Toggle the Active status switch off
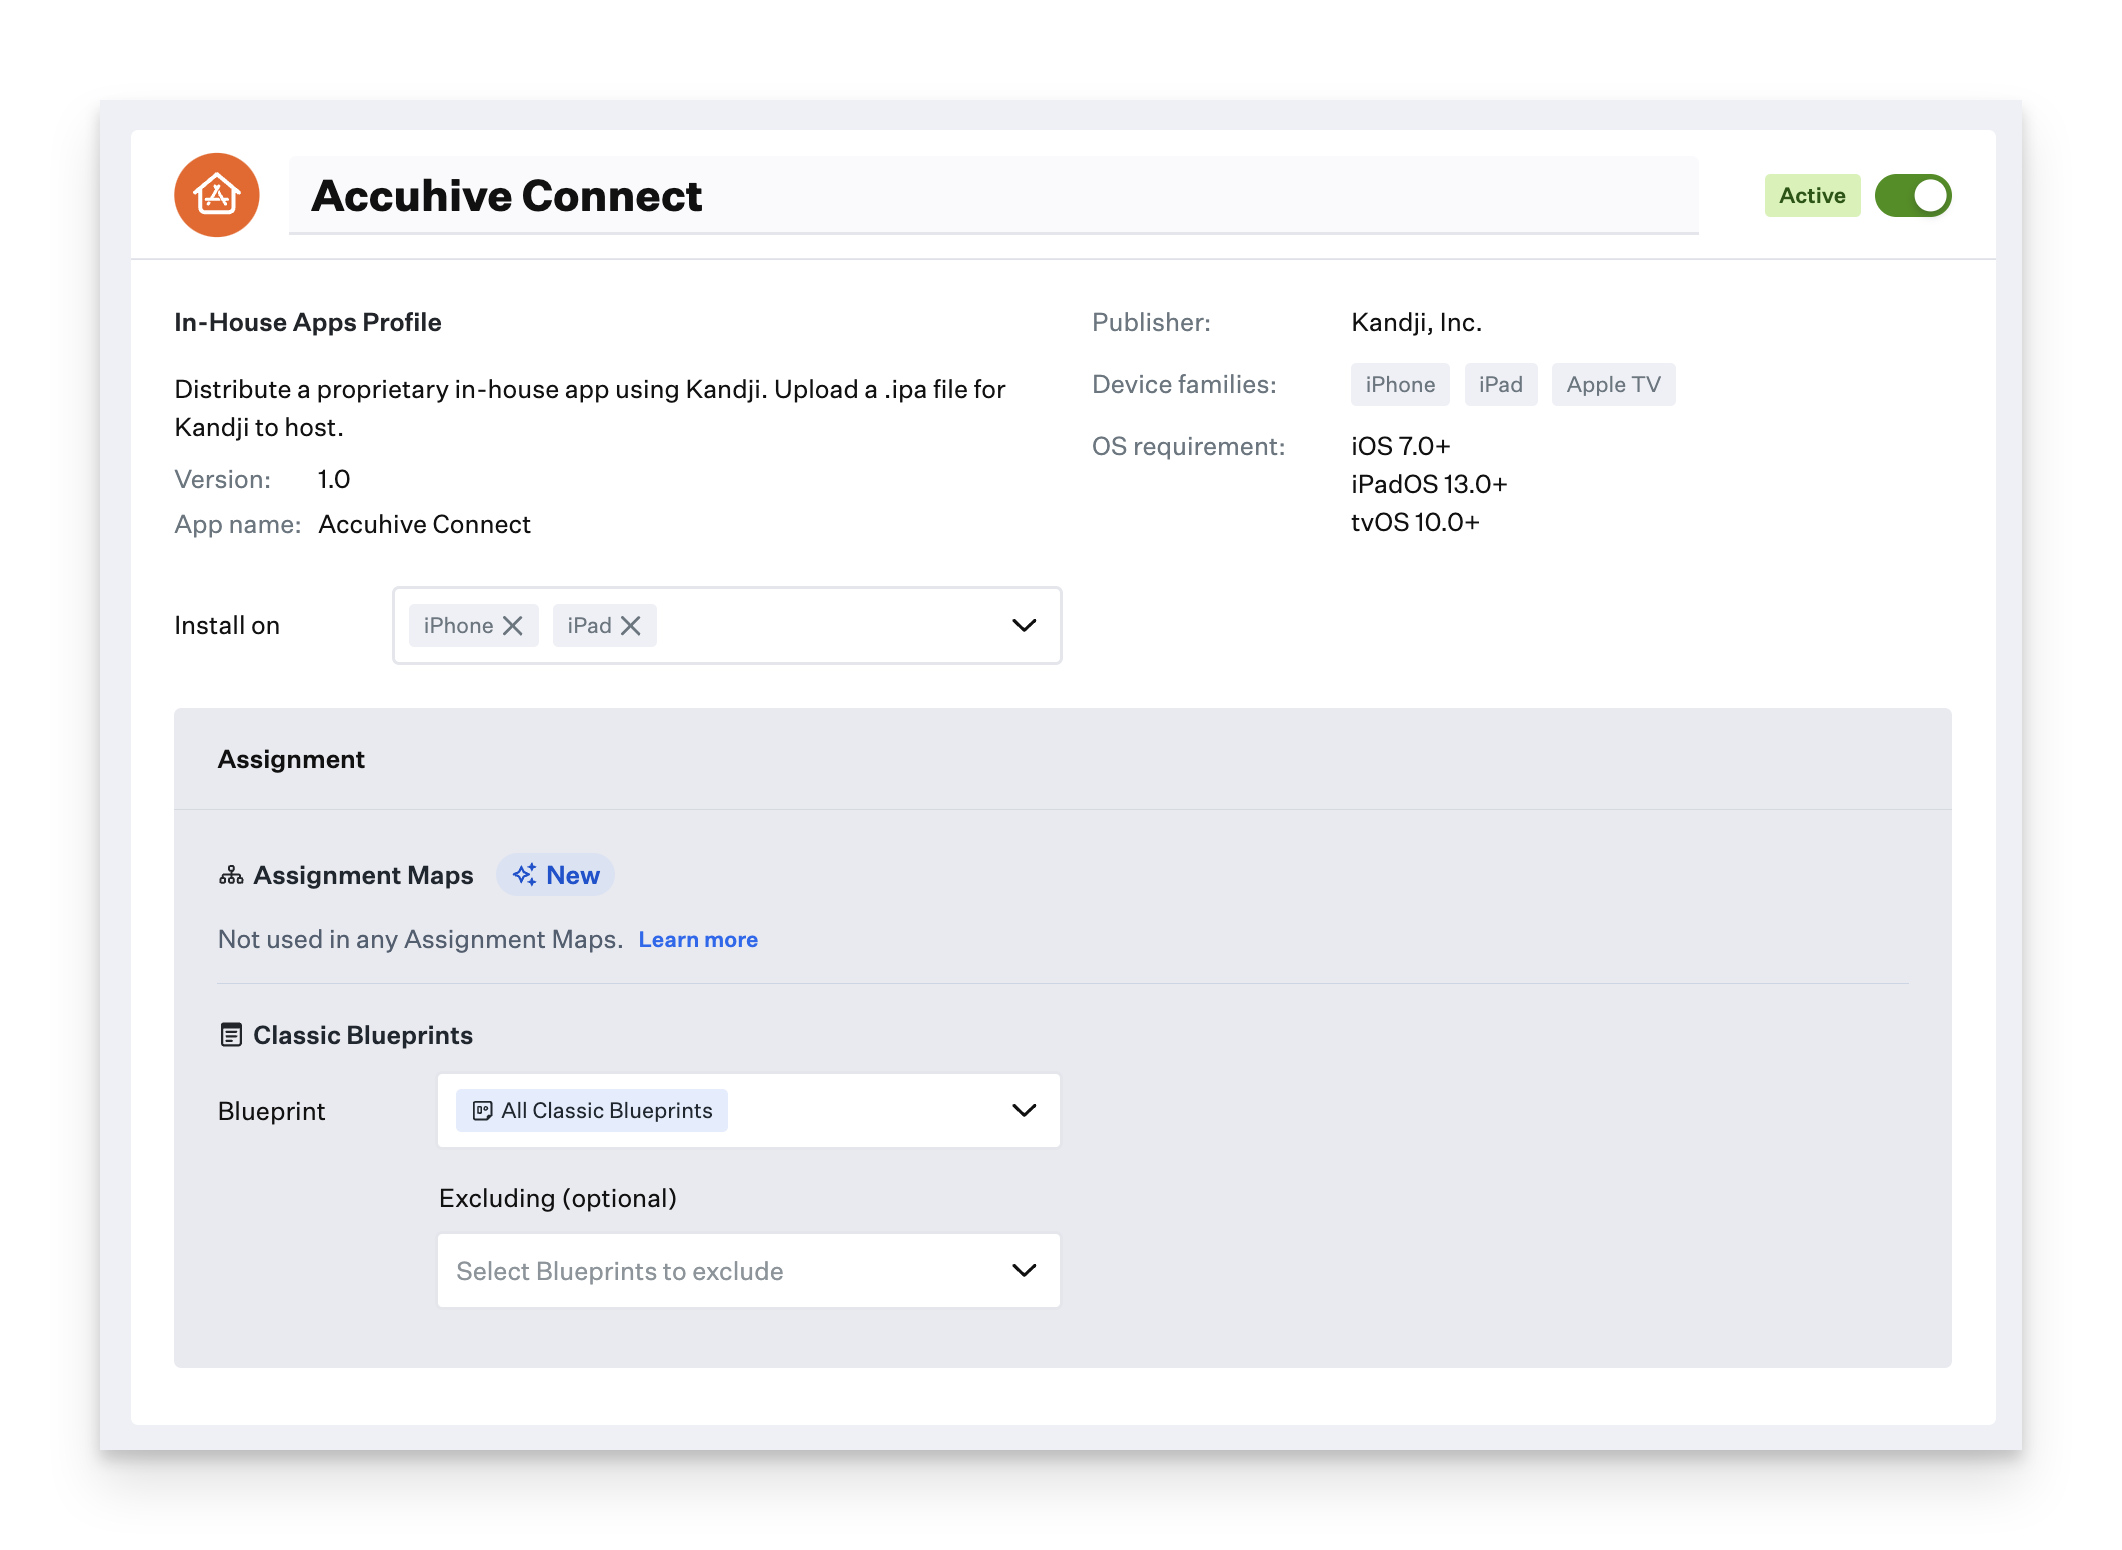 pos(1912,196)
